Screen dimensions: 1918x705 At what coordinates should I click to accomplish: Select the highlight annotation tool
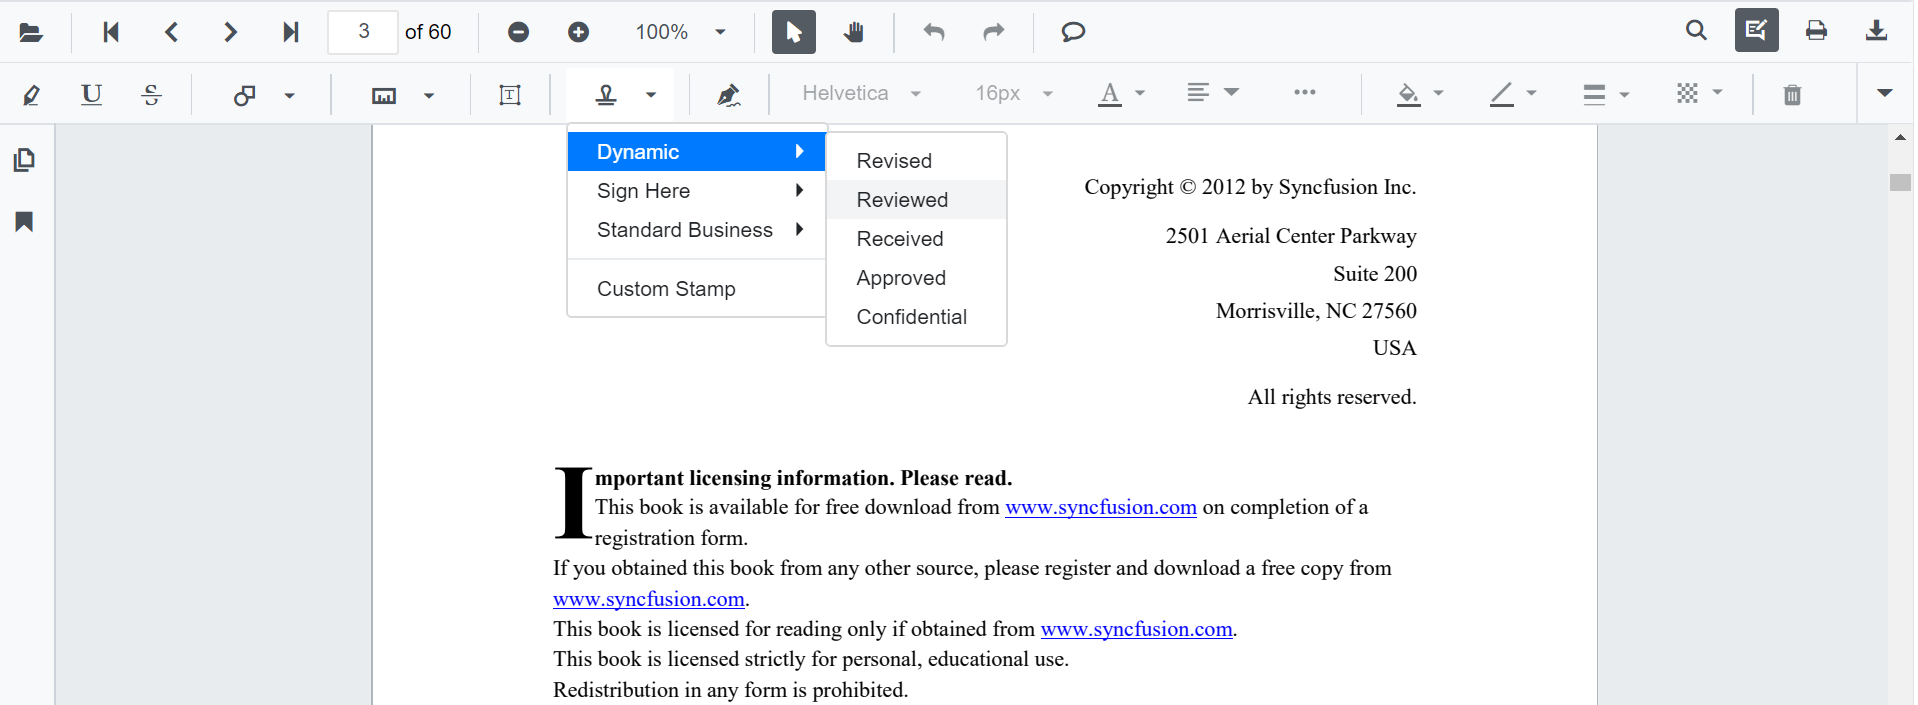click(x=31, y=94)
